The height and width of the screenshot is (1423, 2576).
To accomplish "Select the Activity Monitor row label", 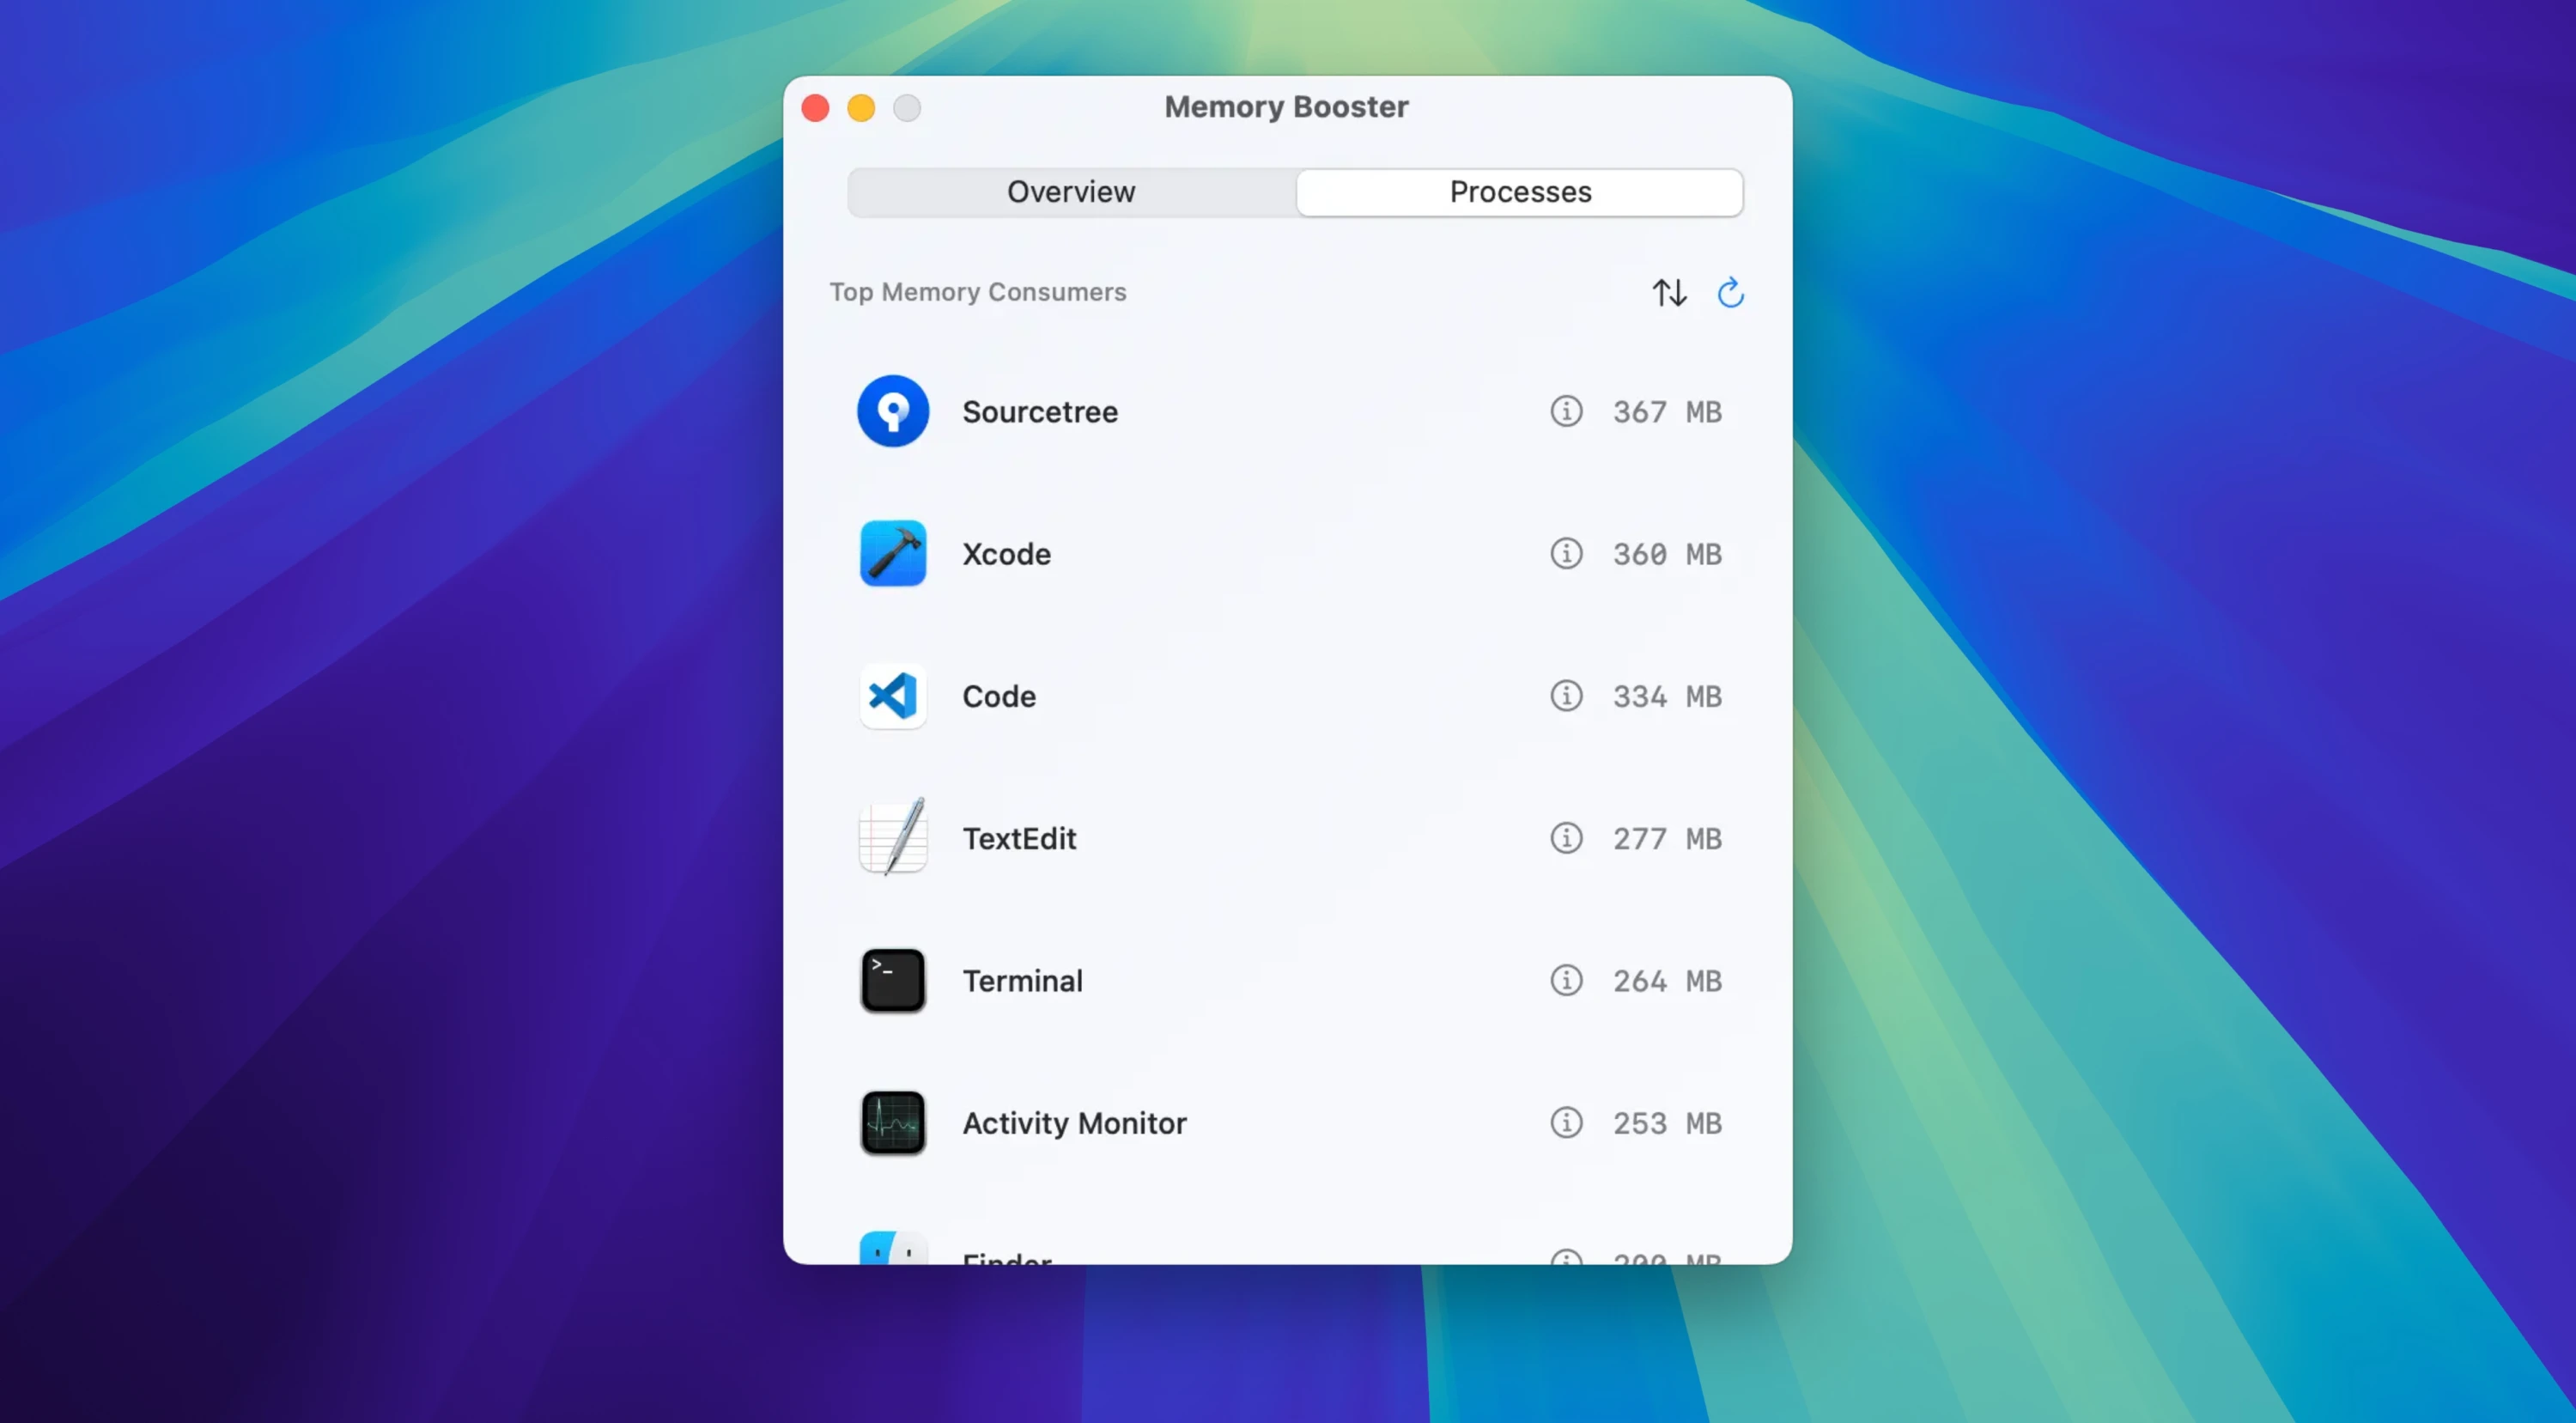I will [x=1074, y=1123].
